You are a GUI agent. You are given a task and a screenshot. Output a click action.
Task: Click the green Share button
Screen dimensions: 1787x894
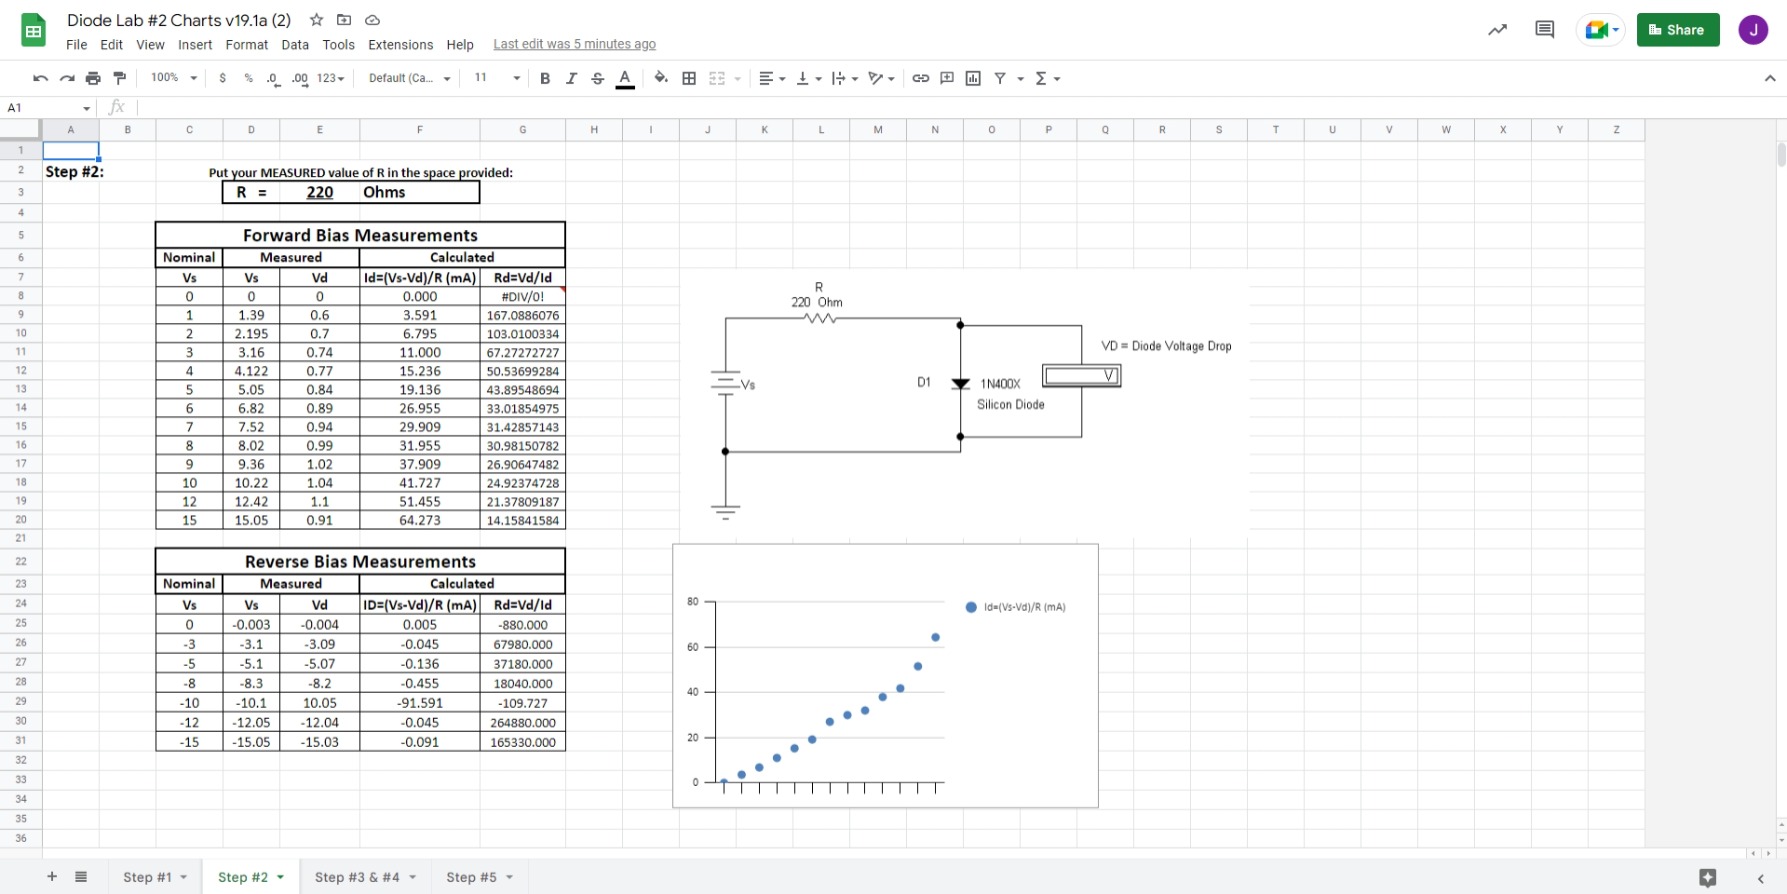[1678, 30]
